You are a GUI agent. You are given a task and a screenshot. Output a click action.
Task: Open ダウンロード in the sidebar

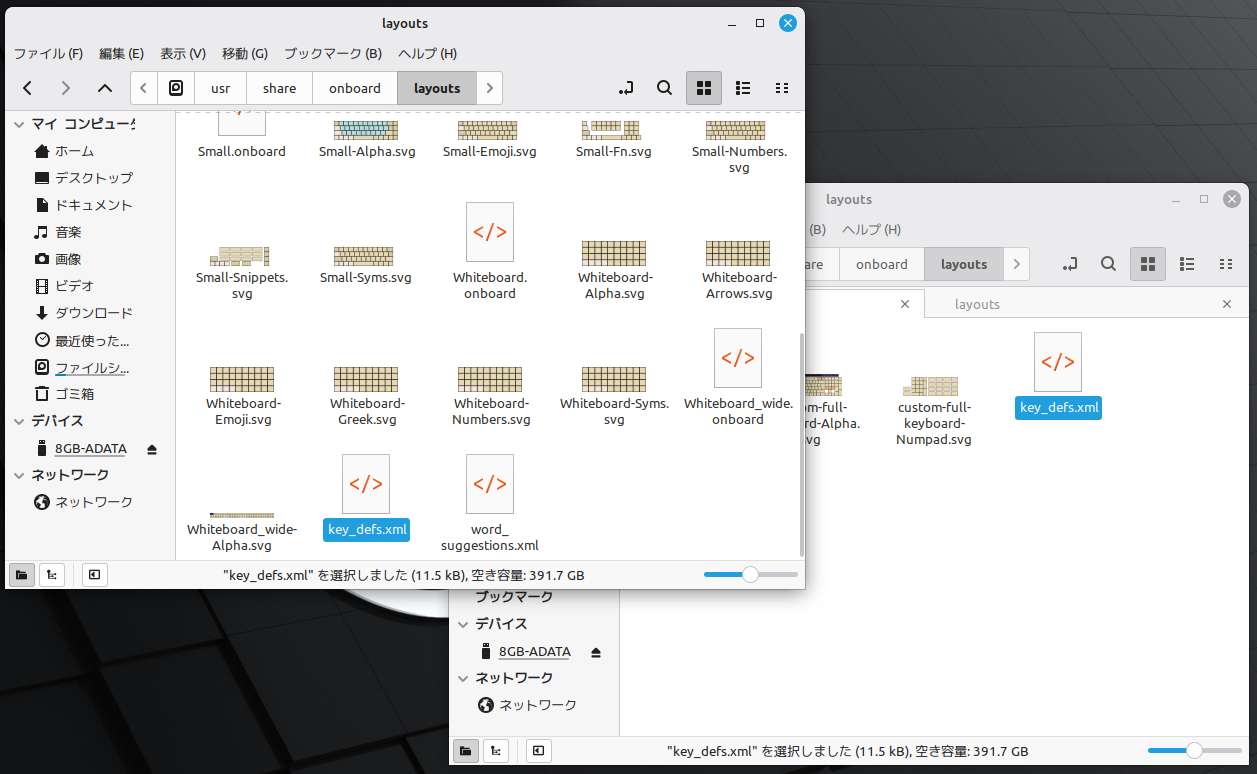pyautogui.click(x=93, y=313)
